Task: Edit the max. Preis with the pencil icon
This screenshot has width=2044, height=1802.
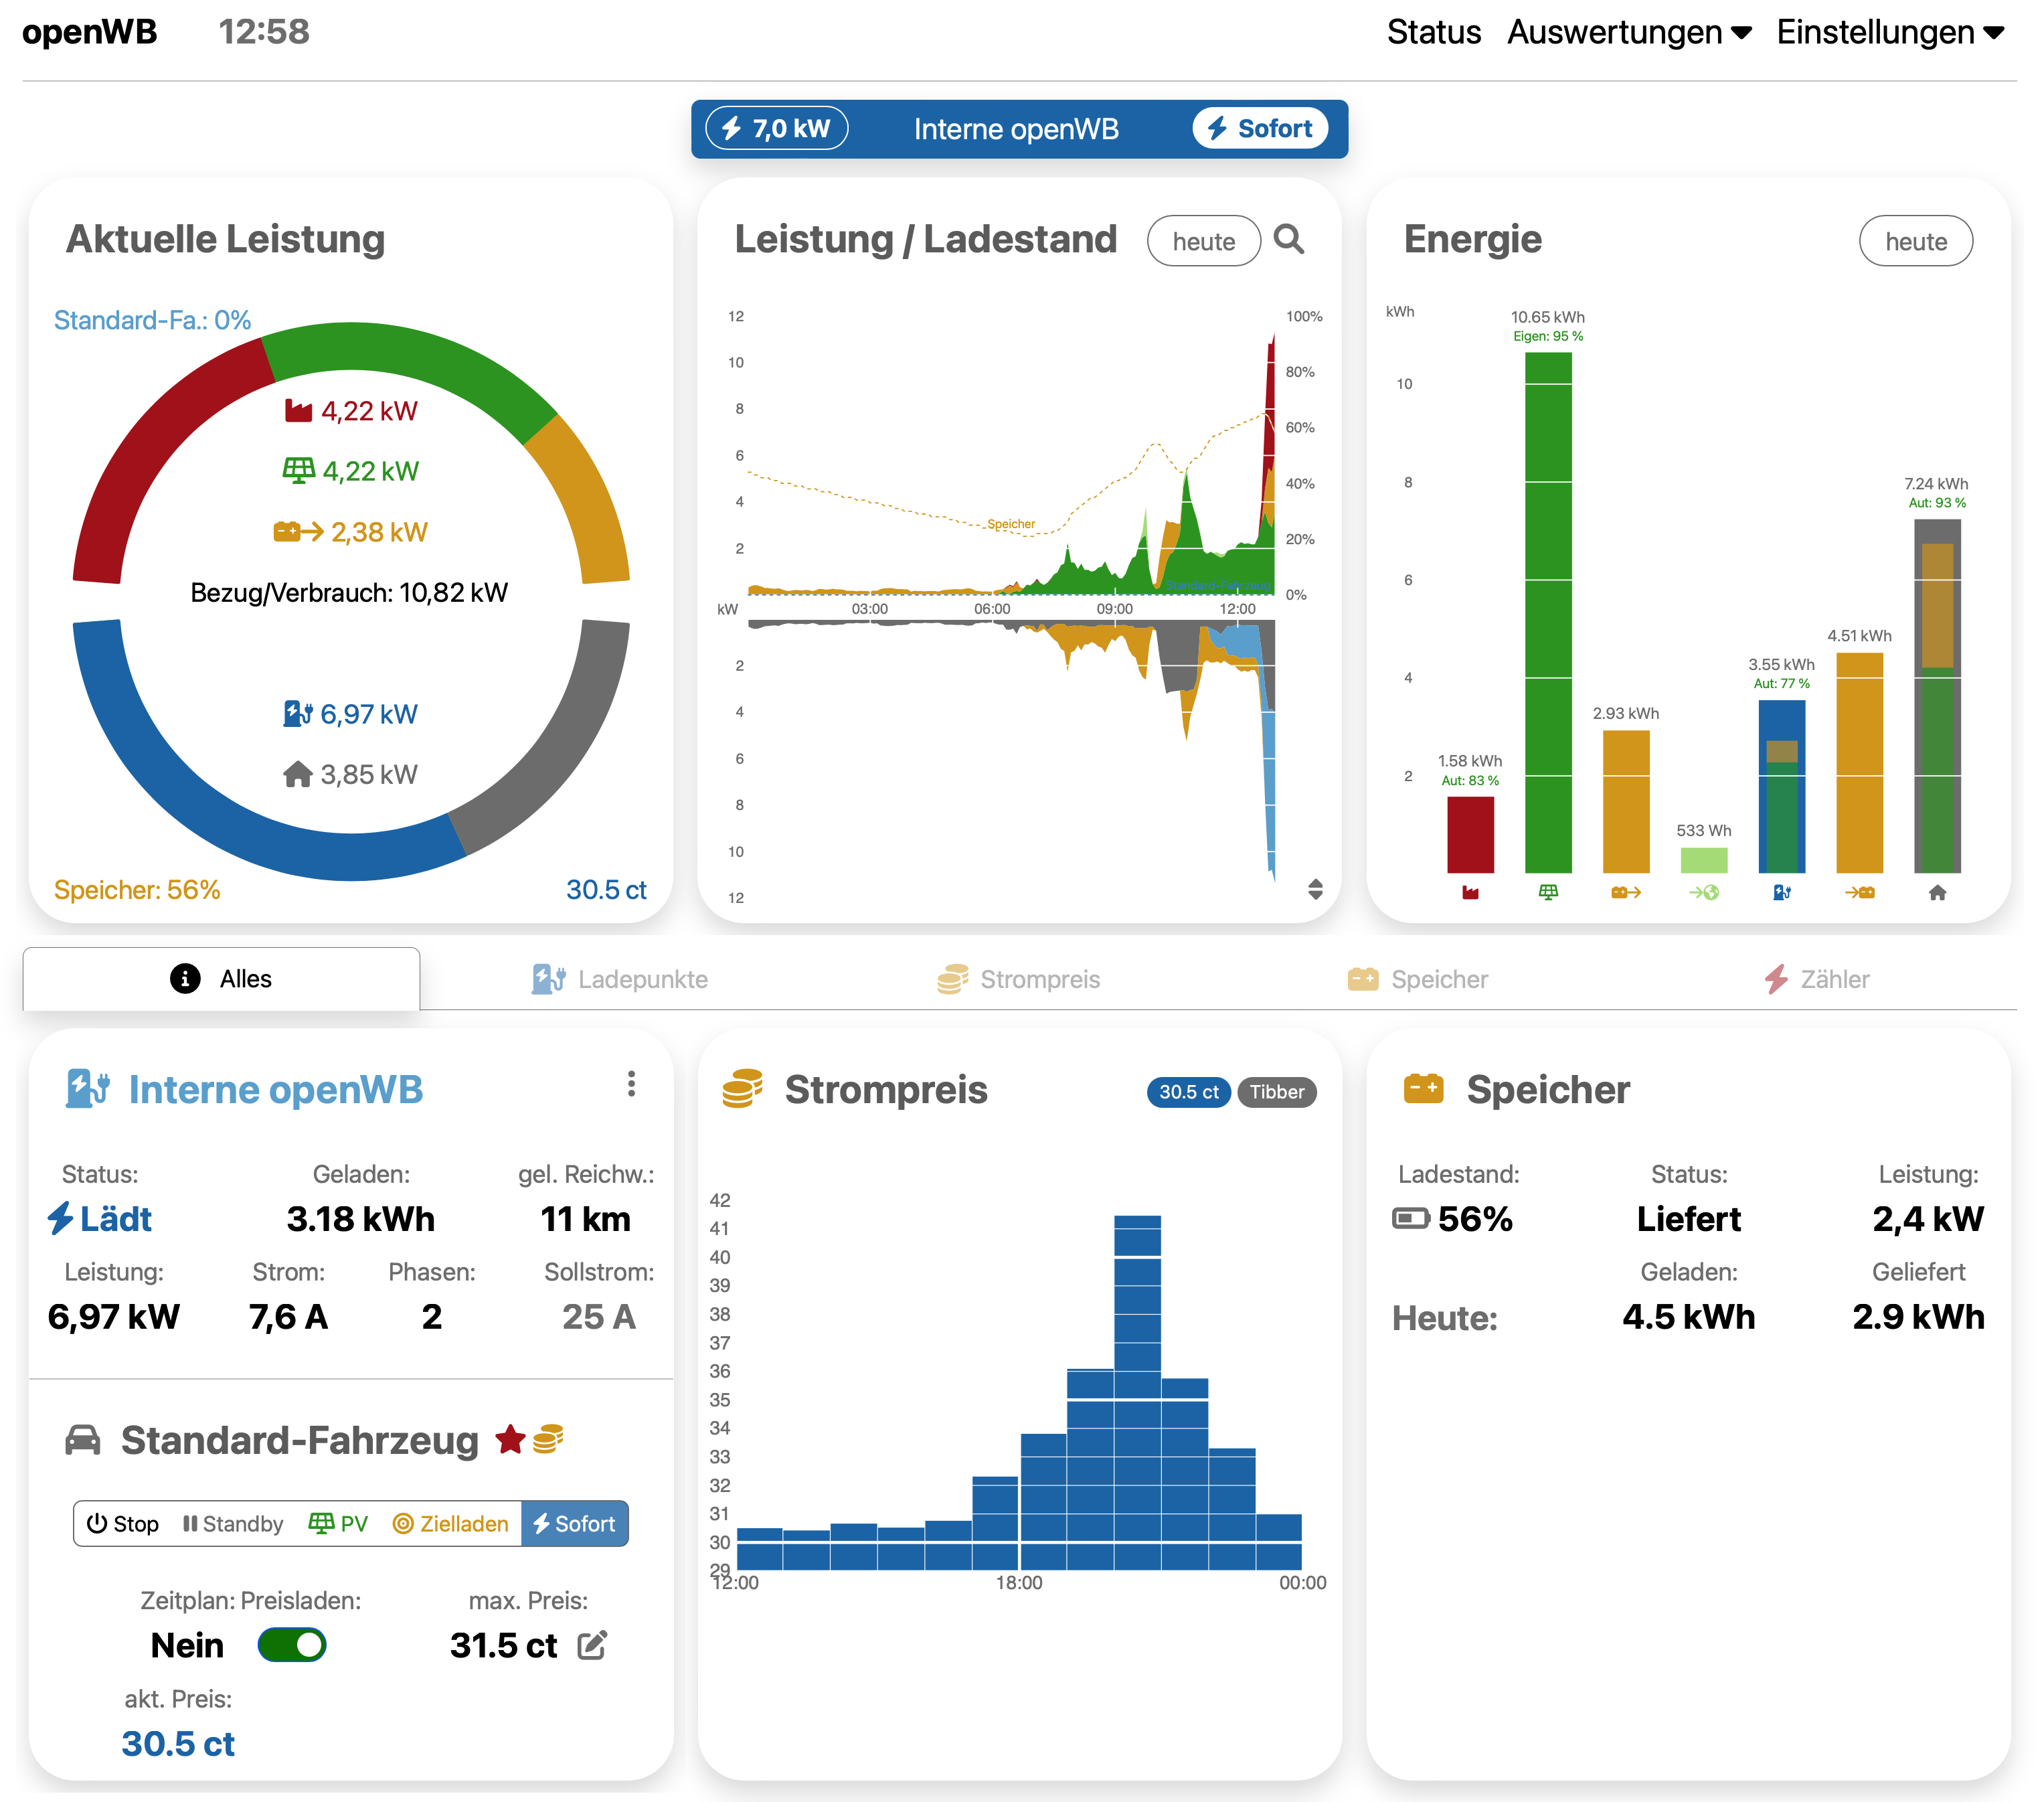Action: pos(592,1645)
